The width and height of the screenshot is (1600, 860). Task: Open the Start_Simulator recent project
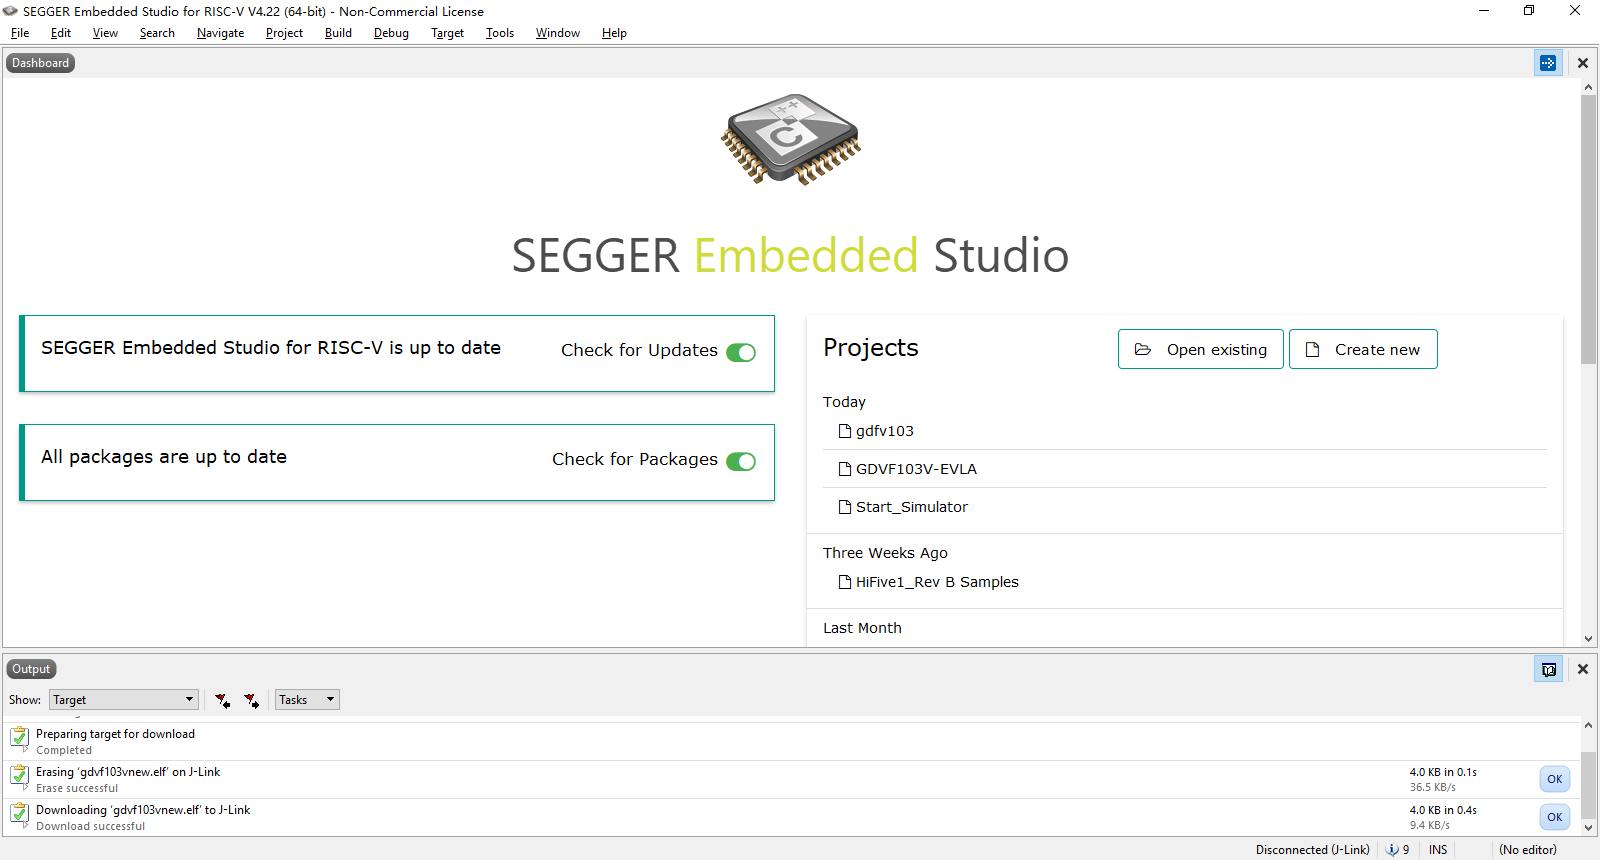(911, 507)
